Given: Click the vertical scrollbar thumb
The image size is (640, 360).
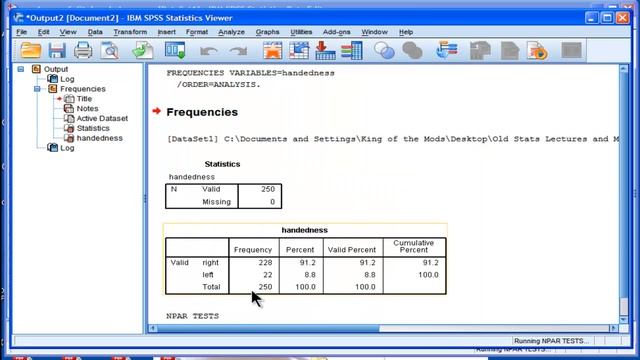Looking at the screenshot, I should point(624,306).
